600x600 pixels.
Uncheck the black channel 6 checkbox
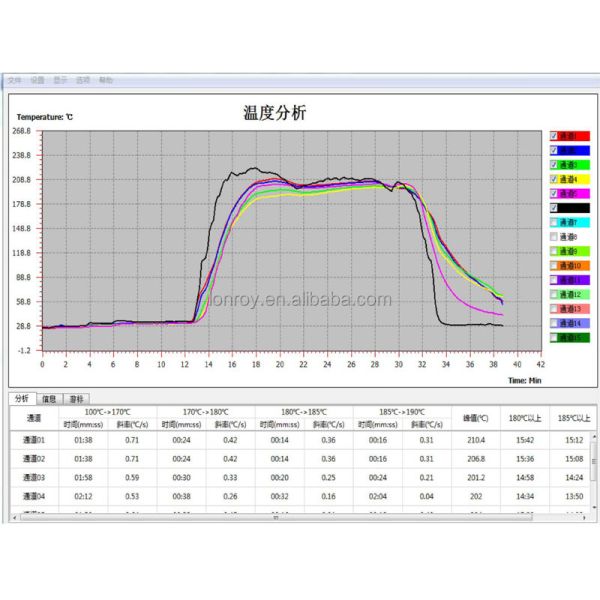point(554,208)
